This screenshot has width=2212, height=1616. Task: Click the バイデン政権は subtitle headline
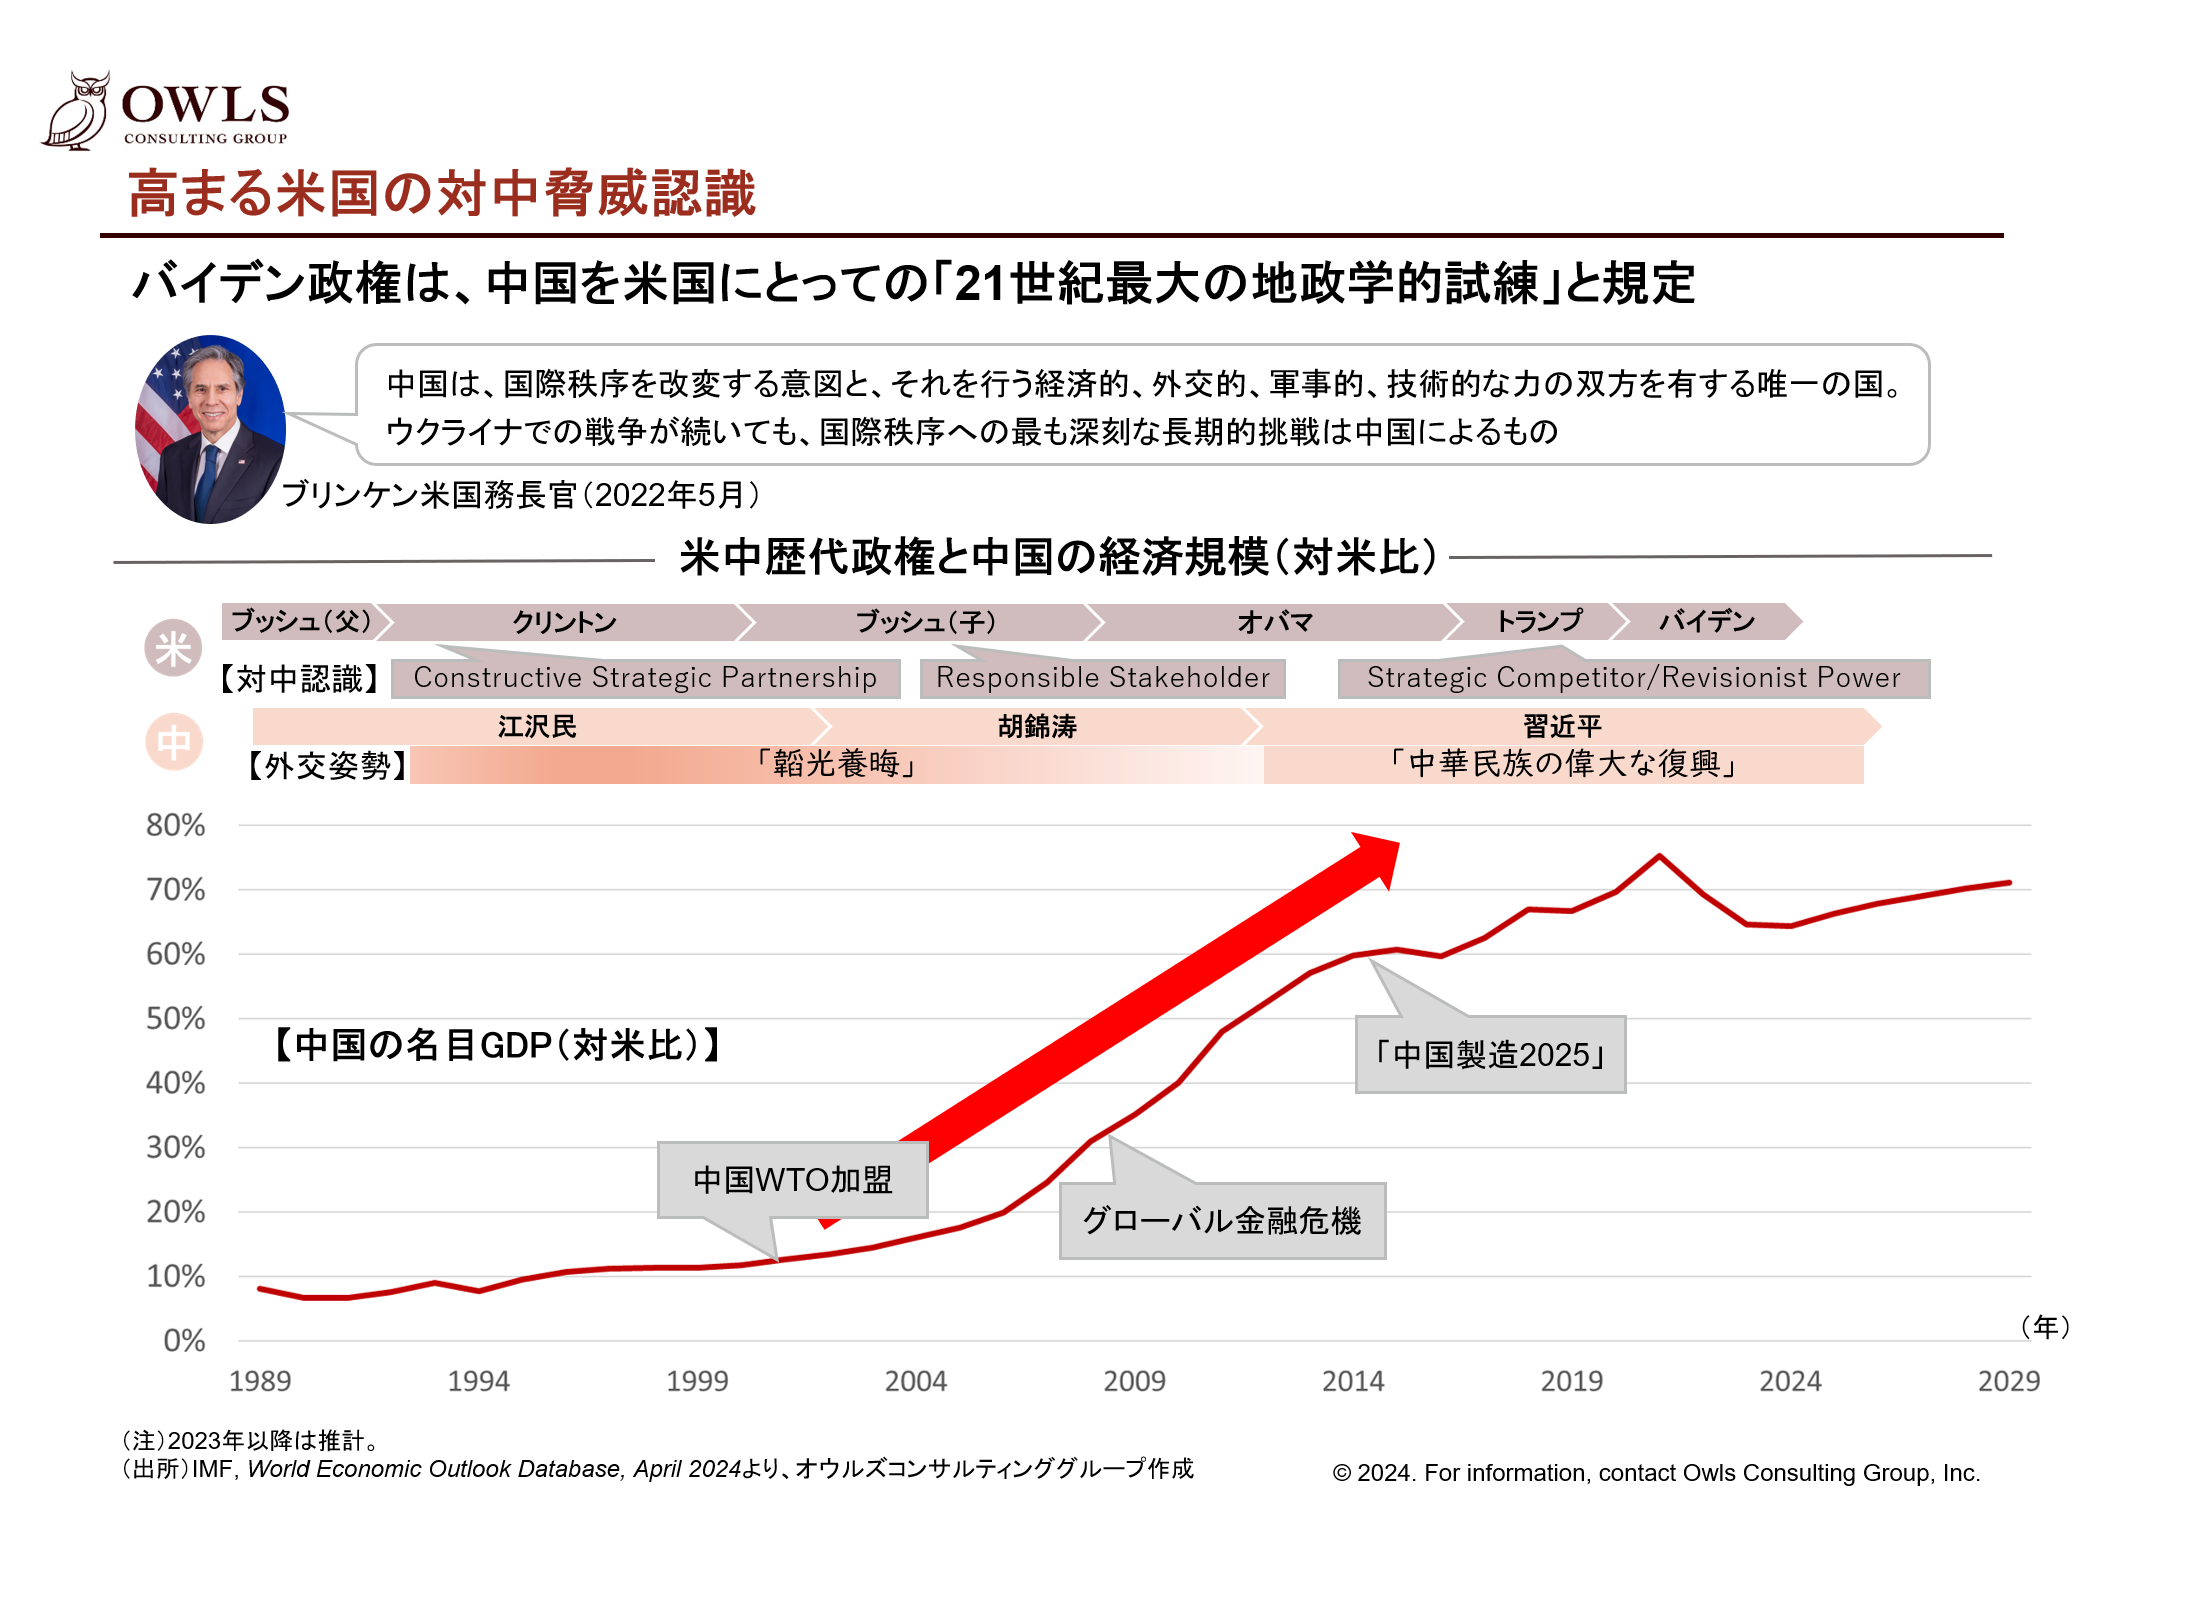pos(914,283)
